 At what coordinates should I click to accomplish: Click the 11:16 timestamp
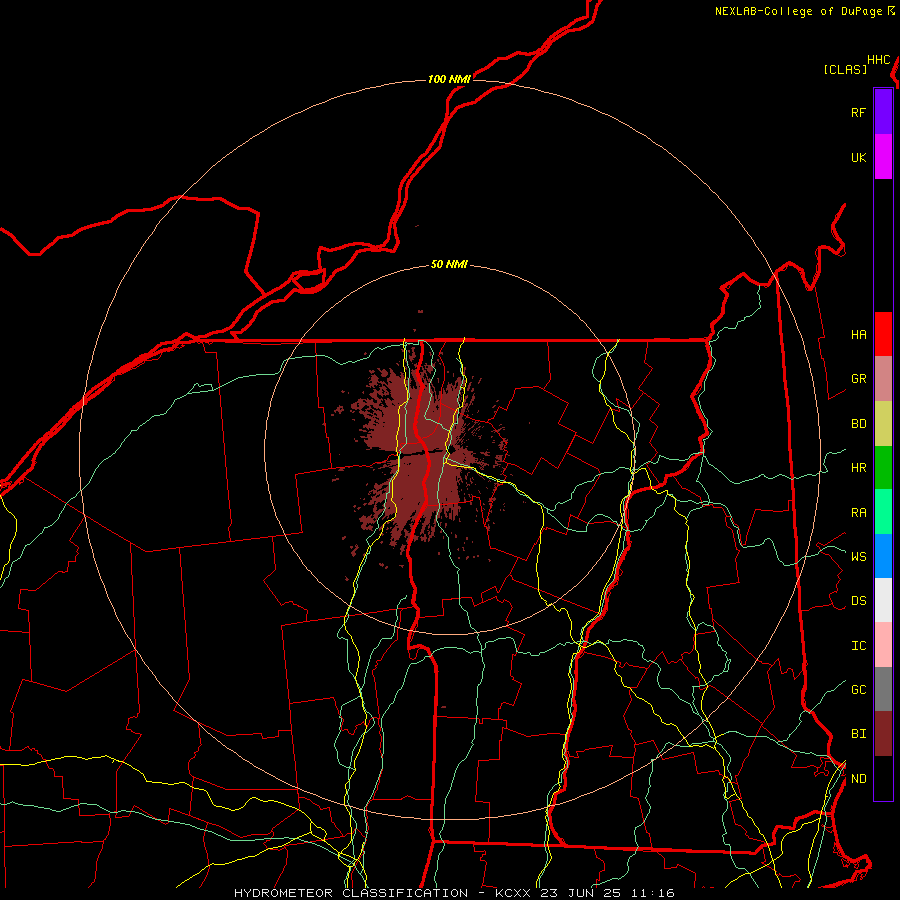click(x=652, y=893)
